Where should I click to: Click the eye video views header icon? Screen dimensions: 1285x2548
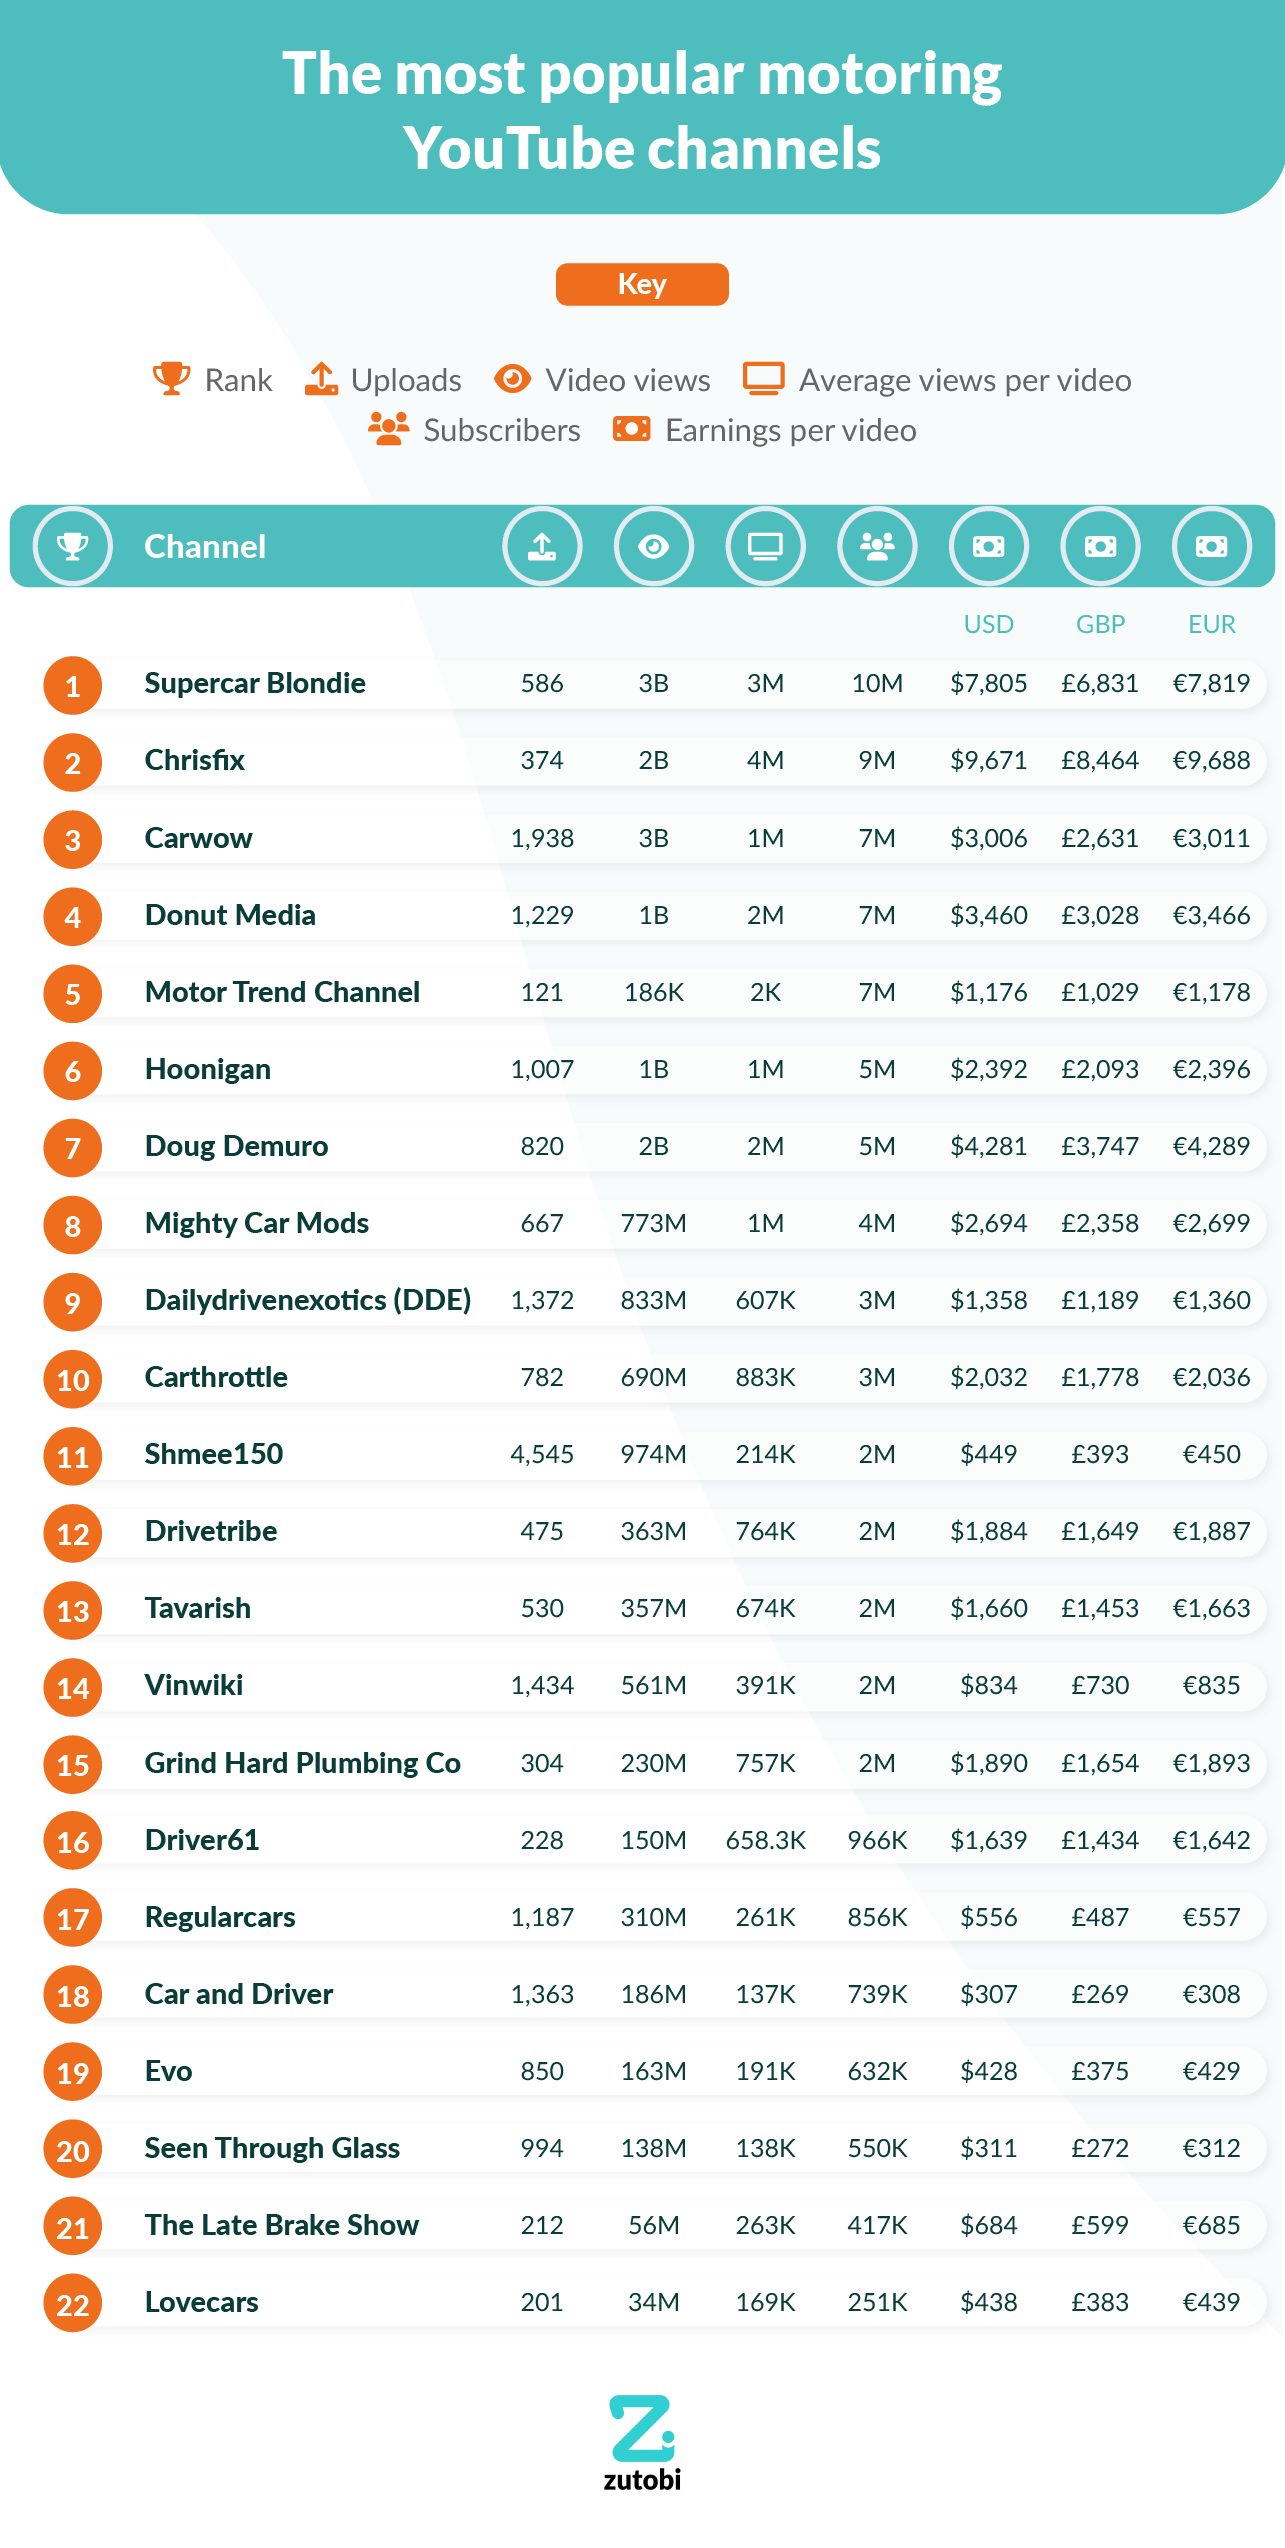click(x=653, y=546)
